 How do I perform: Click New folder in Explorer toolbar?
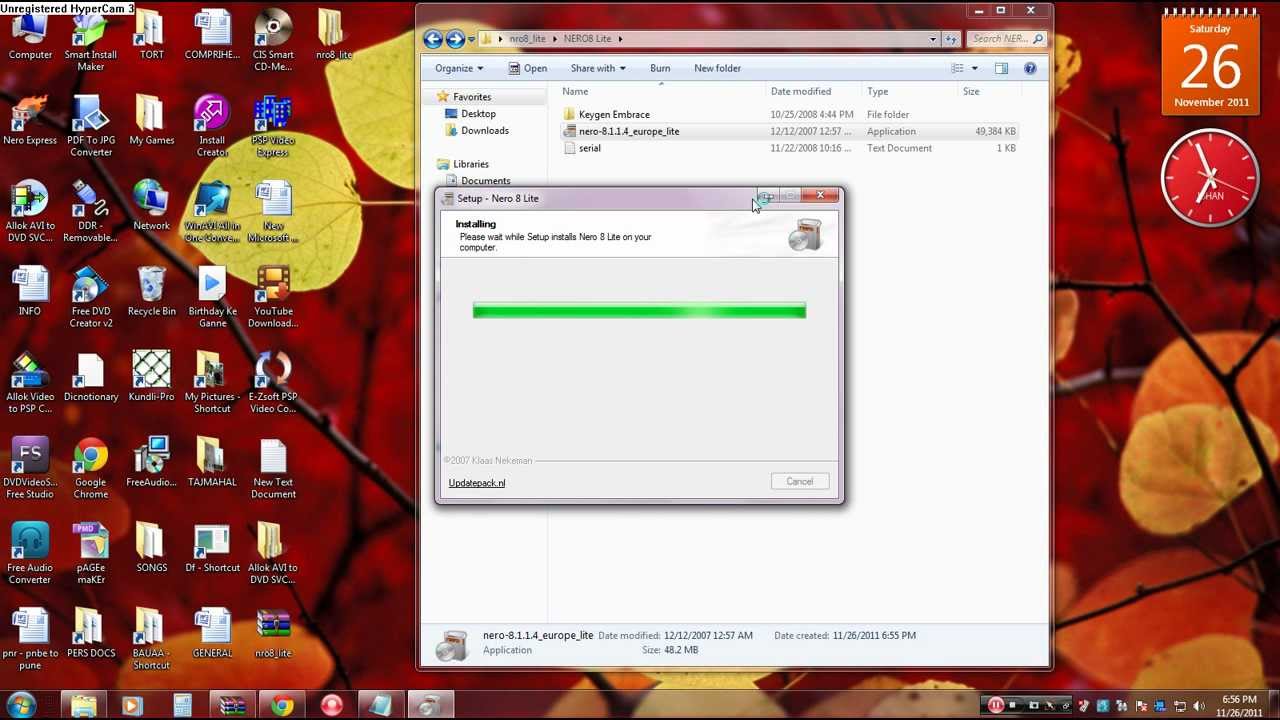click(x=717, y=68)
